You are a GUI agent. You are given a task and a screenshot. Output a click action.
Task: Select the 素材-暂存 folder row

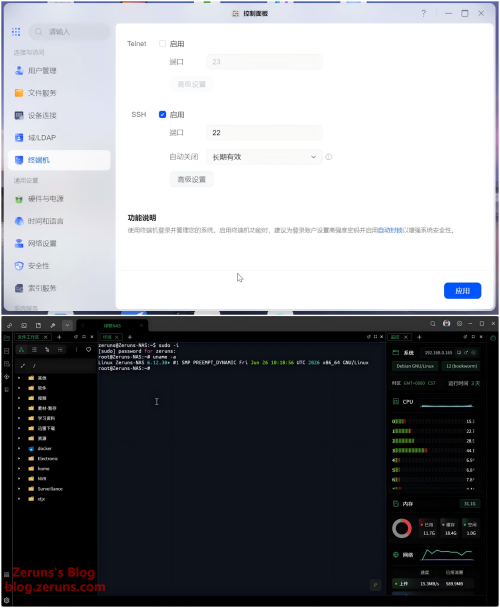[55, 408]
